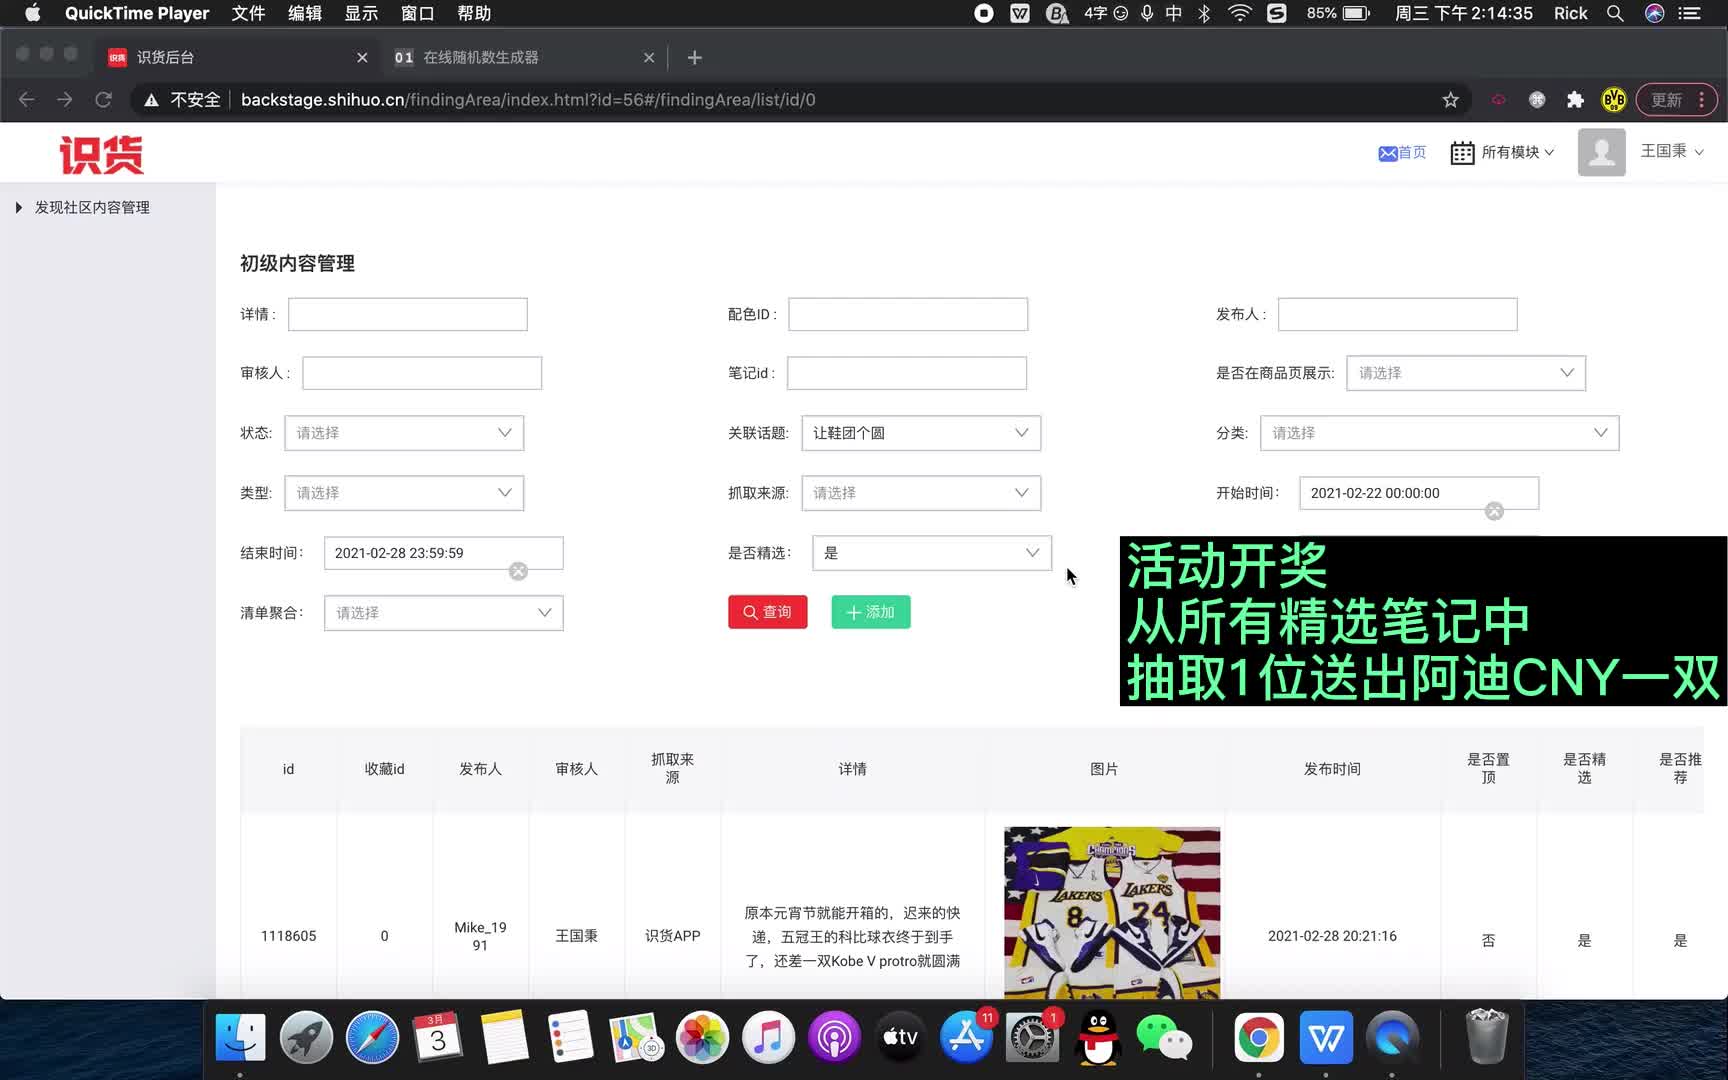Open QQ penguin app in the Dock
This screenshot has width=1728, height=1080.
coord(1098,1037)
